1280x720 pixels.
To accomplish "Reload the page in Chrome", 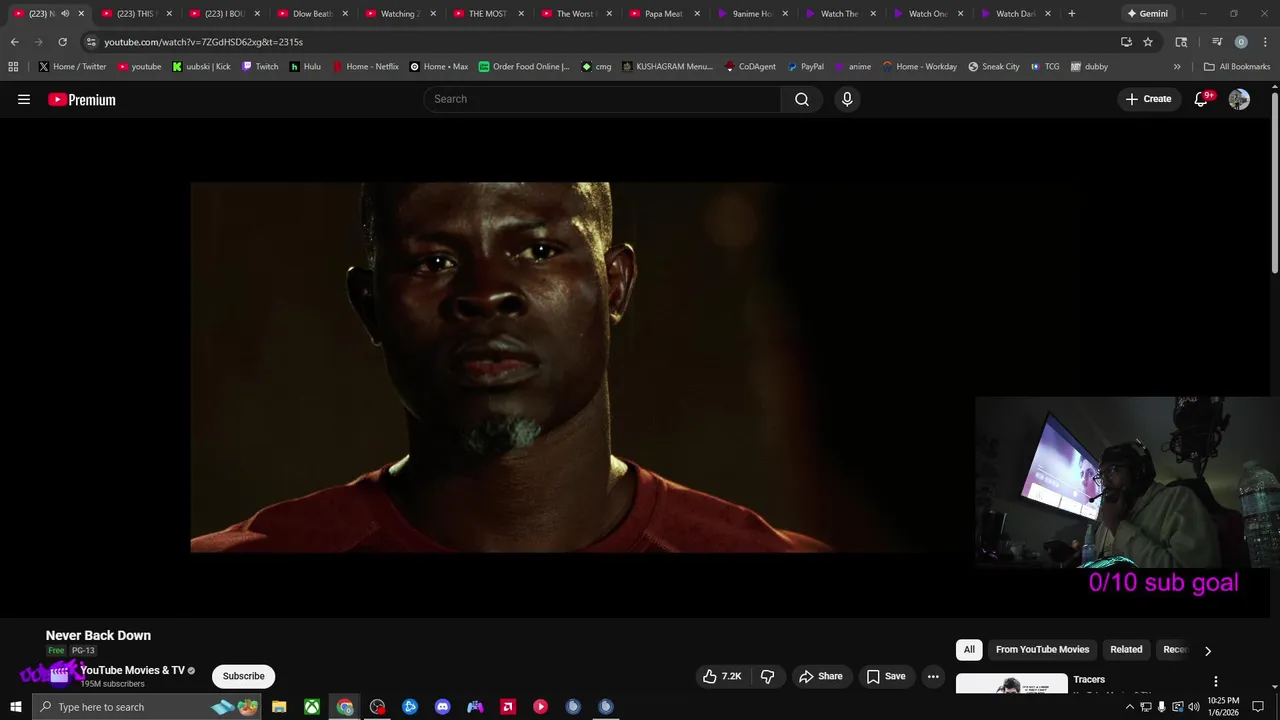I will pyautogui.click(x=62, y=42).
